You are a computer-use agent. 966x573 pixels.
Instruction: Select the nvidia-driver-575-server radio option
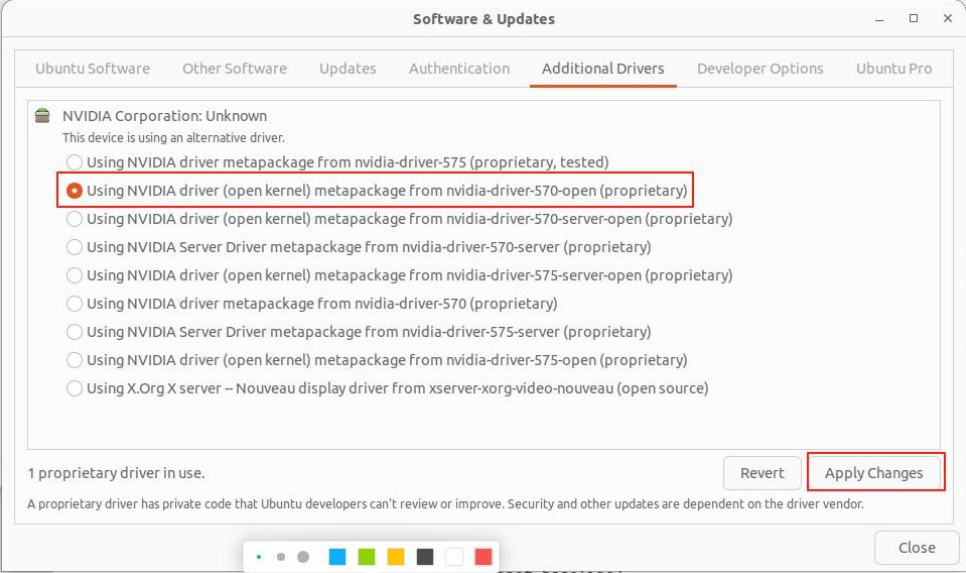[75, 331]
